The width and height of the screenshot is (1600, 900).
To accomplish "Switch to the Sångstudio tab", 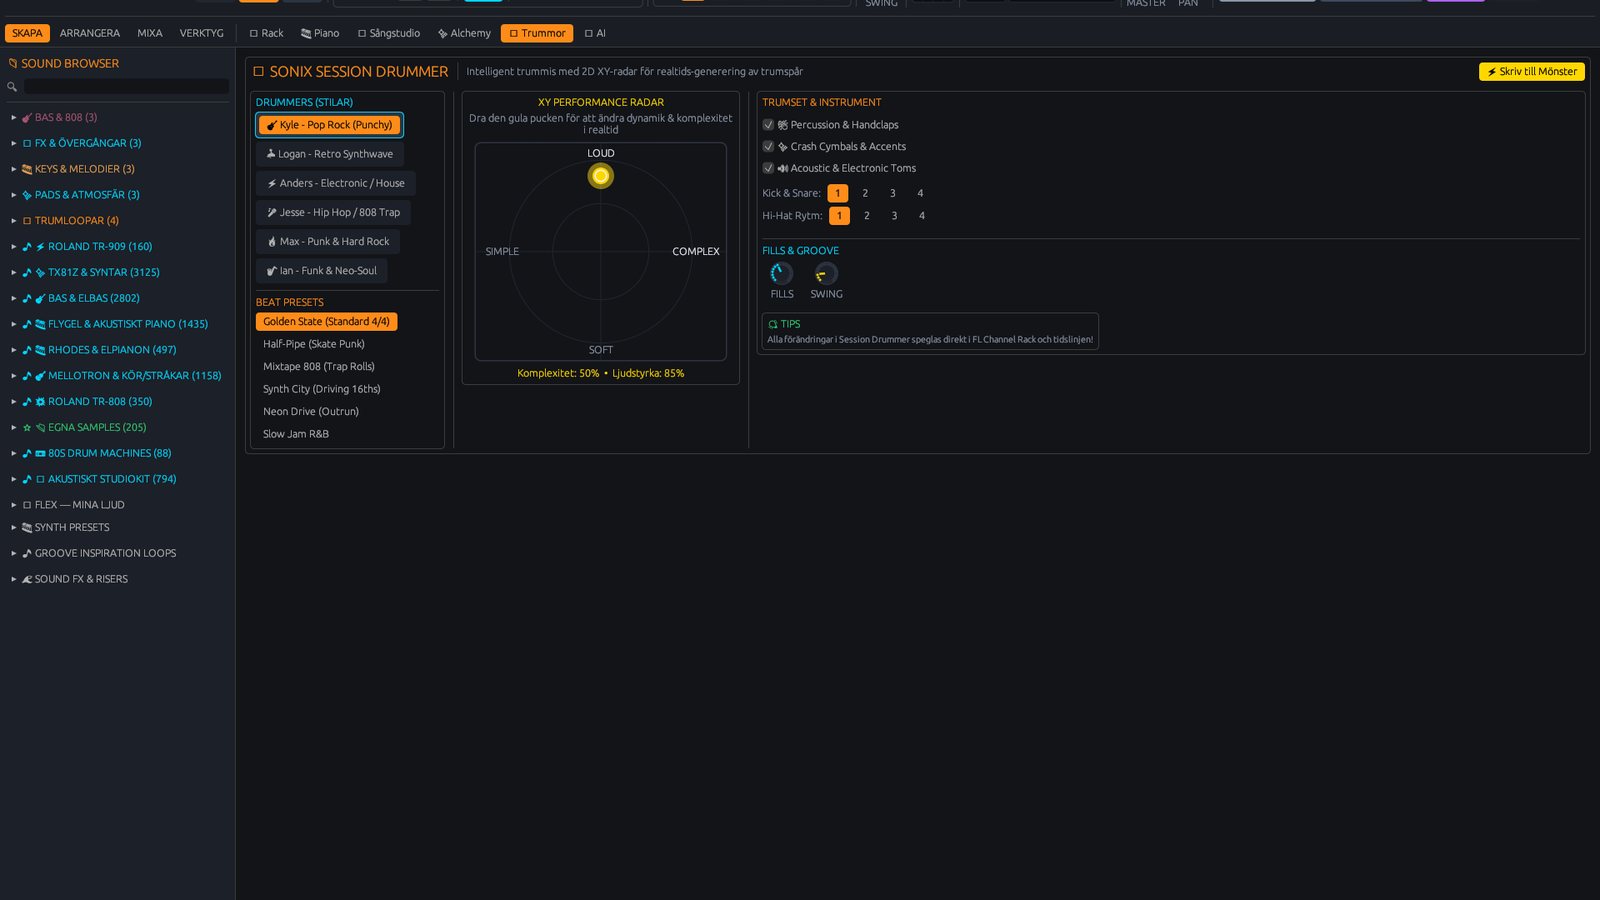I will click(x=389, y=33).
